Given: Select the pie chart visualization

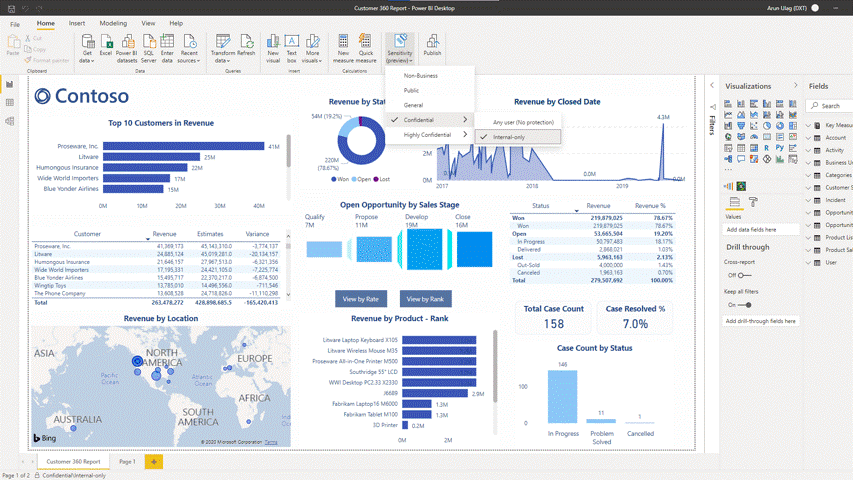Looking at the screenshot, I should (x=767, y=125).
